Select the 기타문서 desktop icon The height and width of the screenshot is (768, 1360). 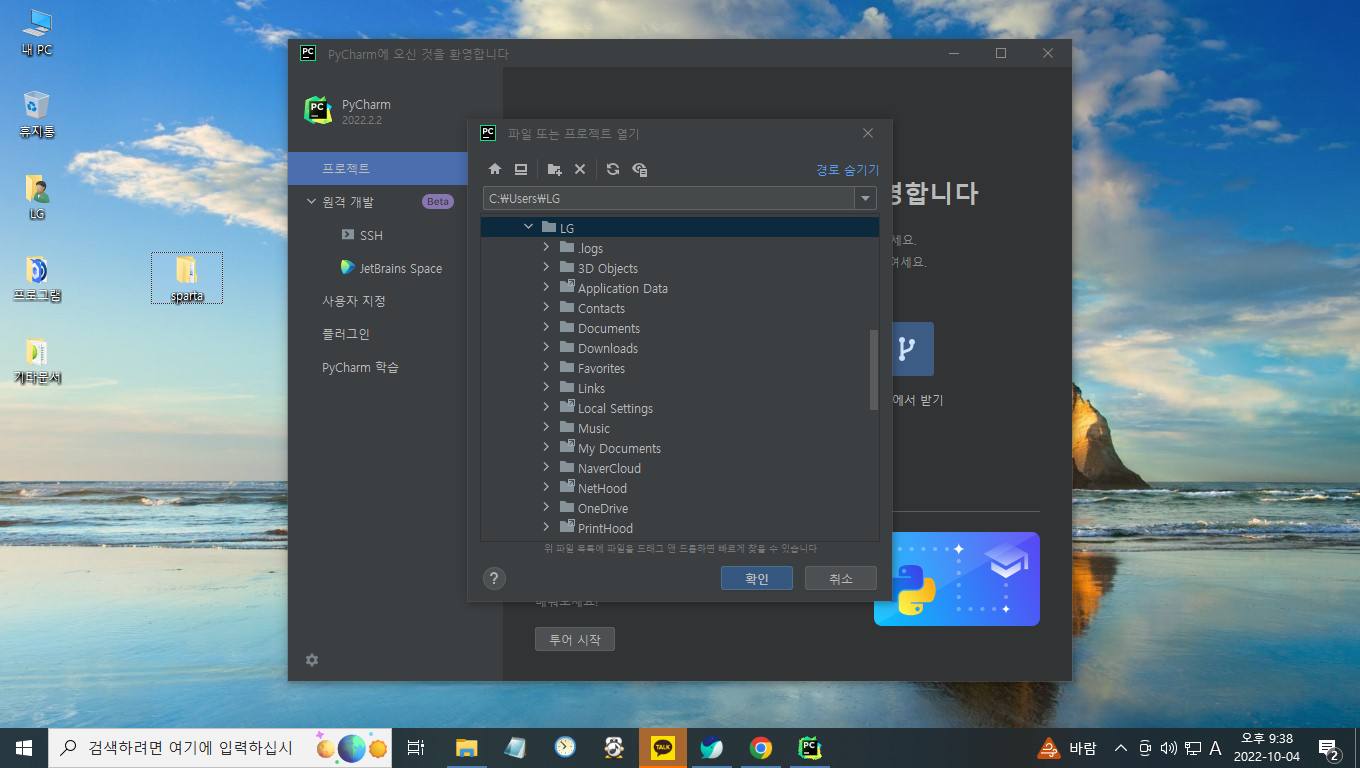pos(37,362)
